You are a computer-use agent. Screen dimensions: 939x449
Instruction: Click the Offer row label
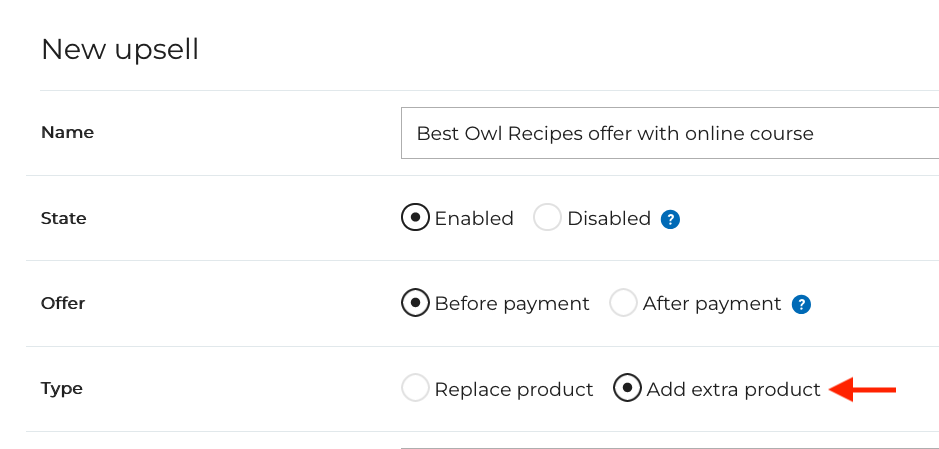[x=62, y=303]
